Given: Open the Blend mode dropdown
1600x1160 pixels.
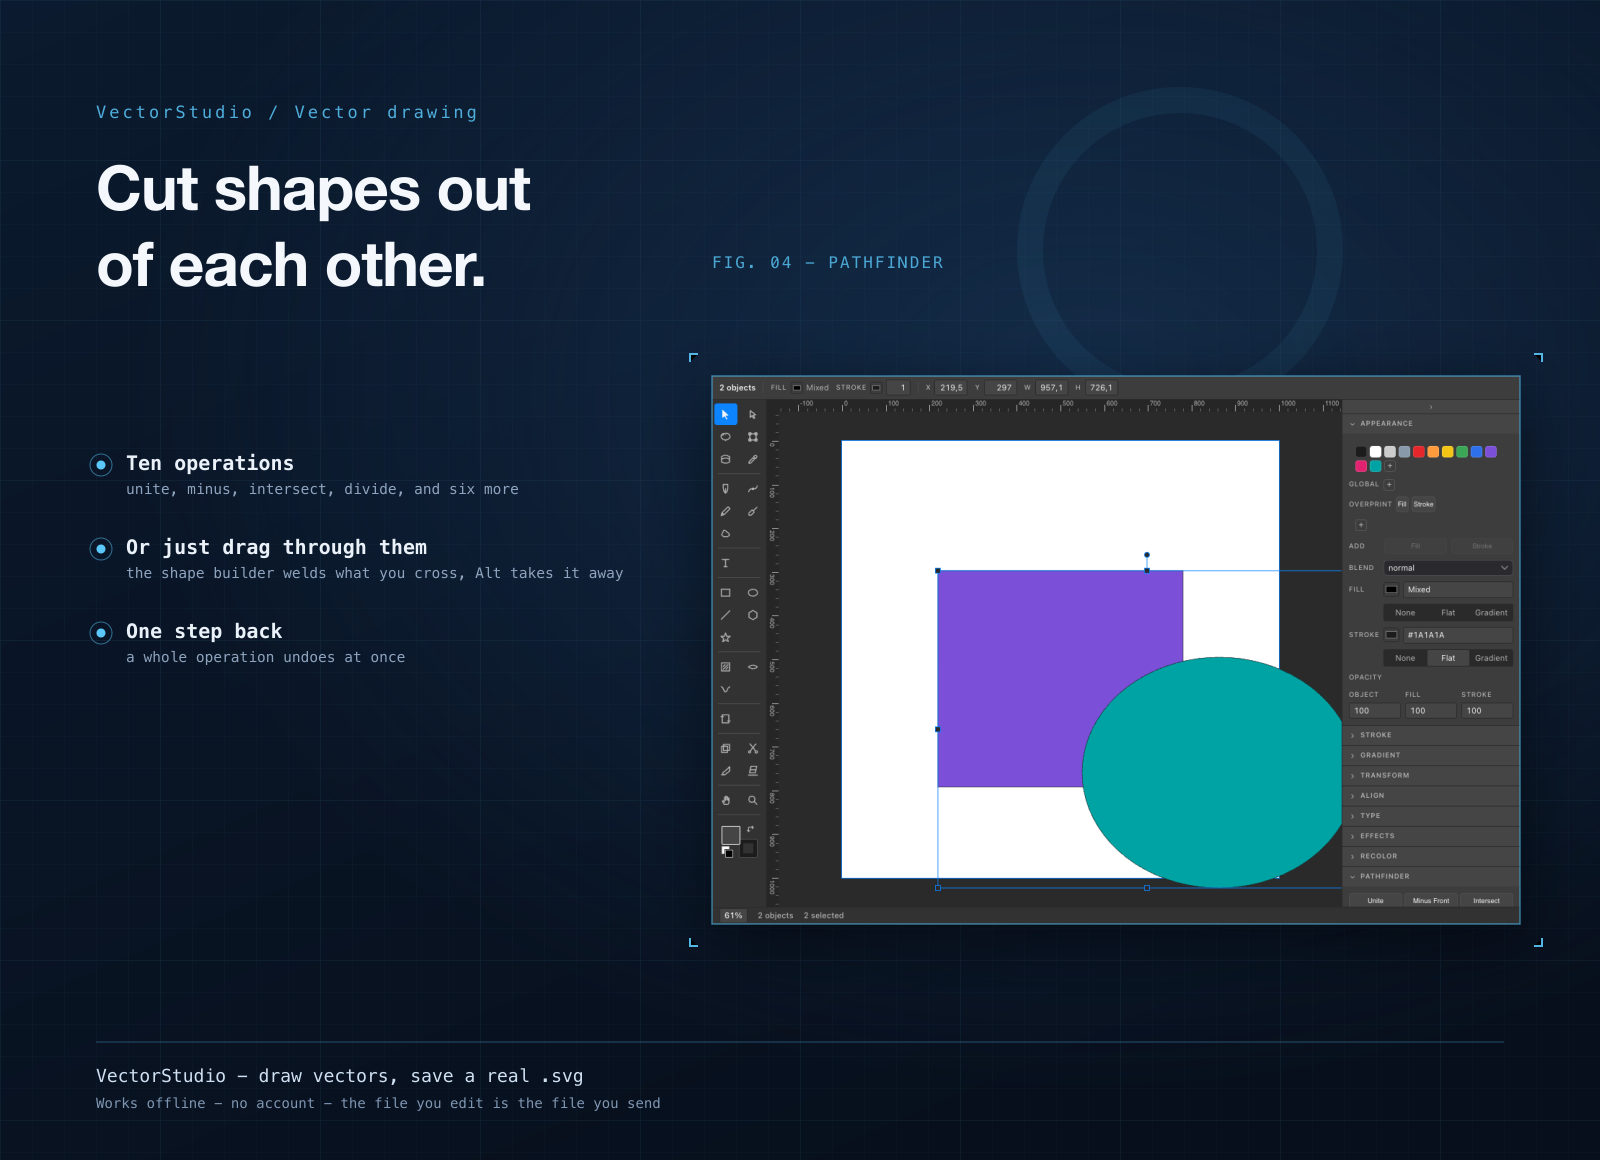Looking at the screenshot, I should coord(1448,568).
